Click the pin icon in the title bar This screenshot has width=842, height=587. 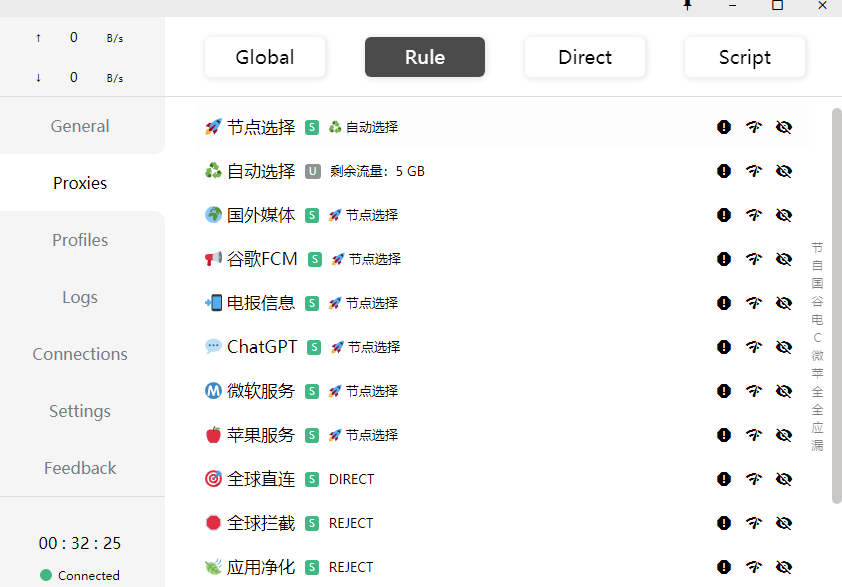687,8
